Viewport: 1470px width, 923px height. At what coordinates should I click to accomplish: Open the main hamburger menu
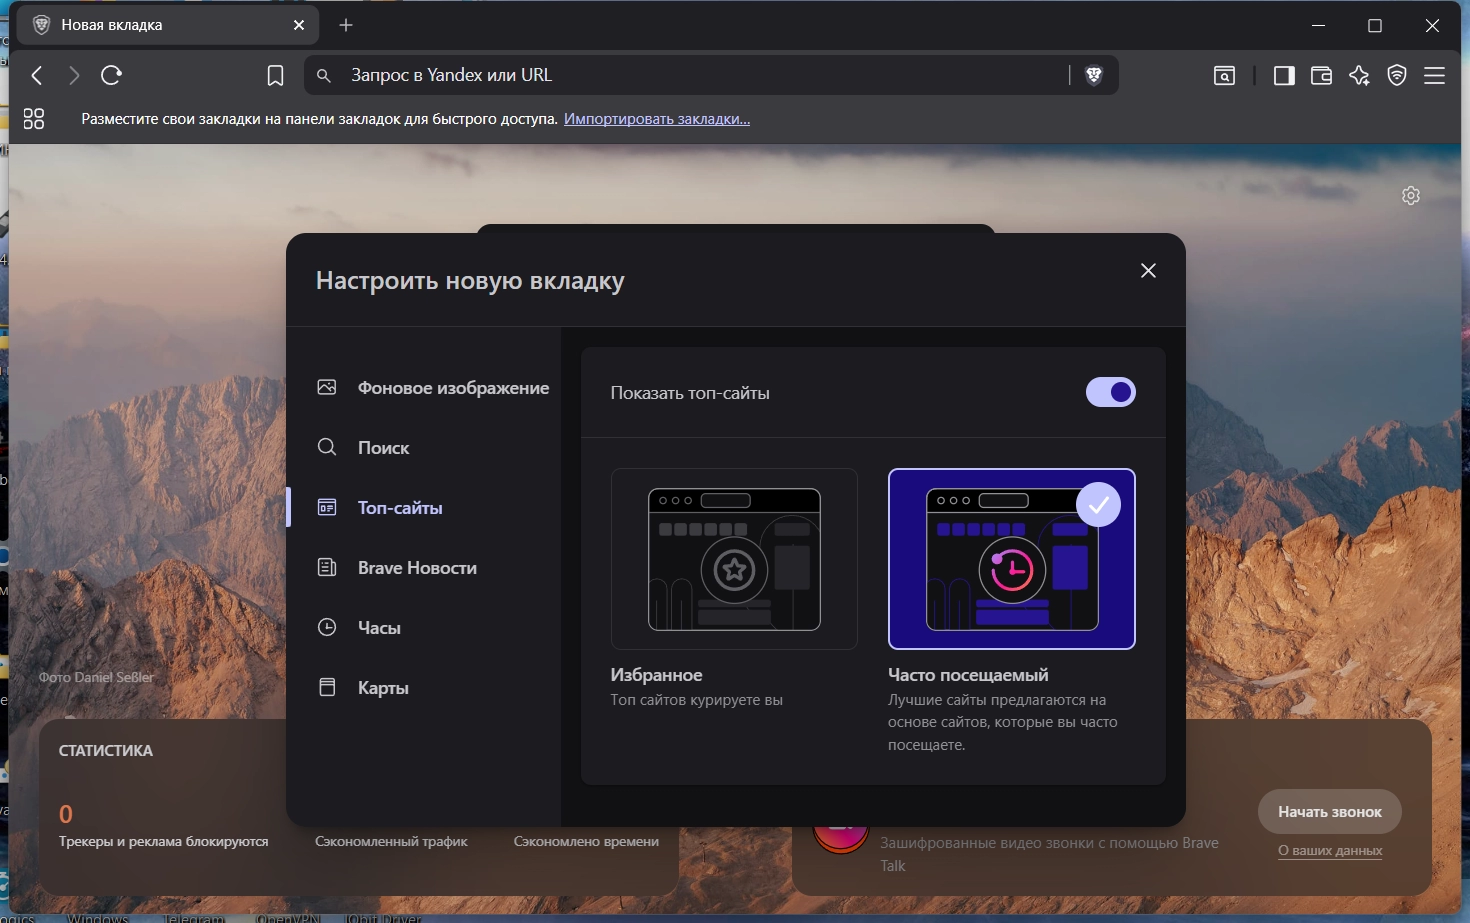pyautogui.click(x=1434, y=75)
